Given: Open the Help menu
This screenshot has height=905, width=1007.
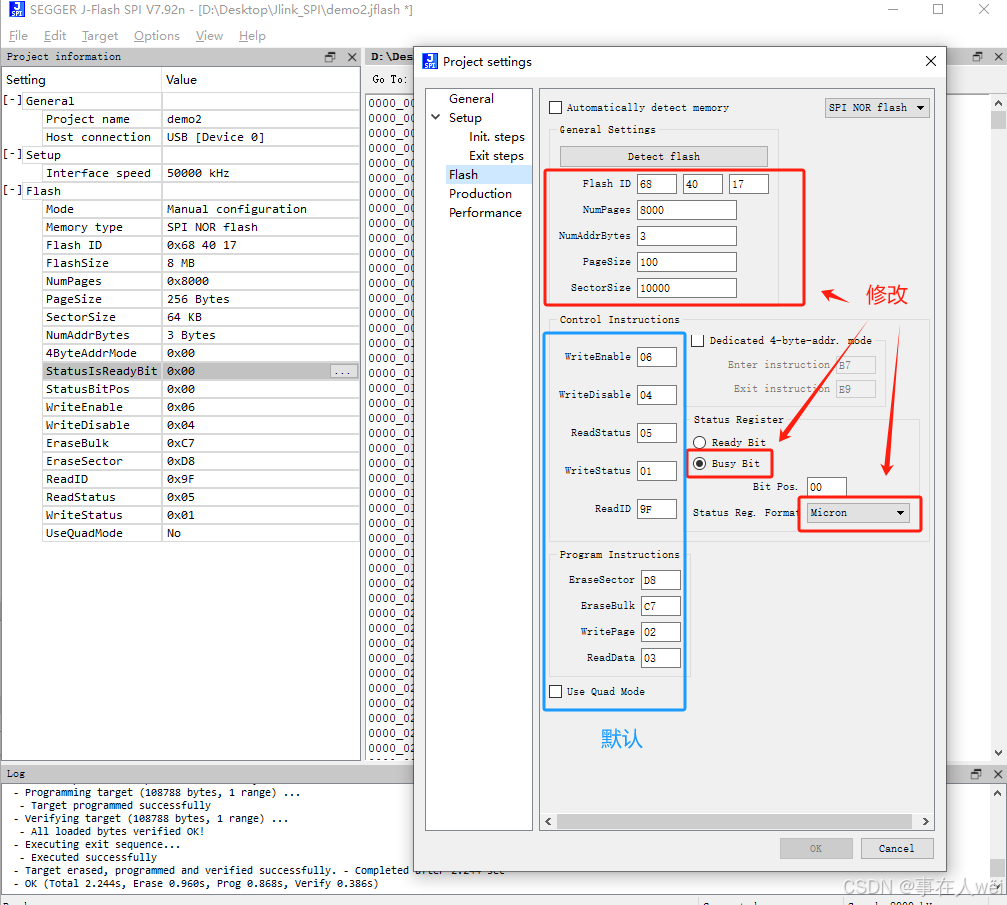Looking at the screenshot, I should (x=252, y=35).
